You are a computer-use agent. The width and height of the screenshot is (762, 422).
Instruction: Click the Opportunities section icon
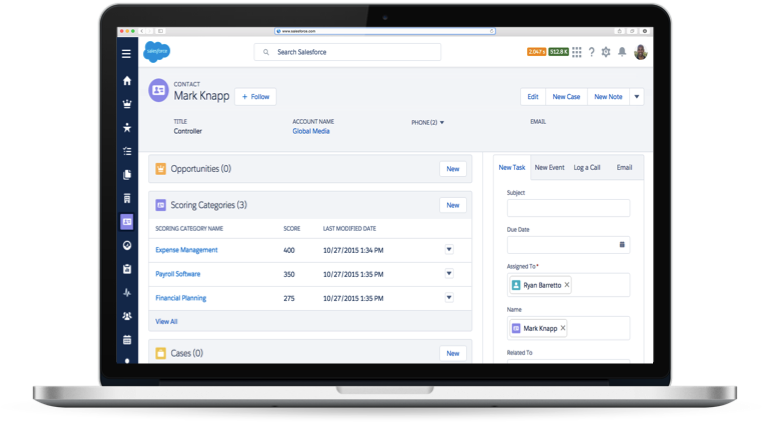click(160, 169)
